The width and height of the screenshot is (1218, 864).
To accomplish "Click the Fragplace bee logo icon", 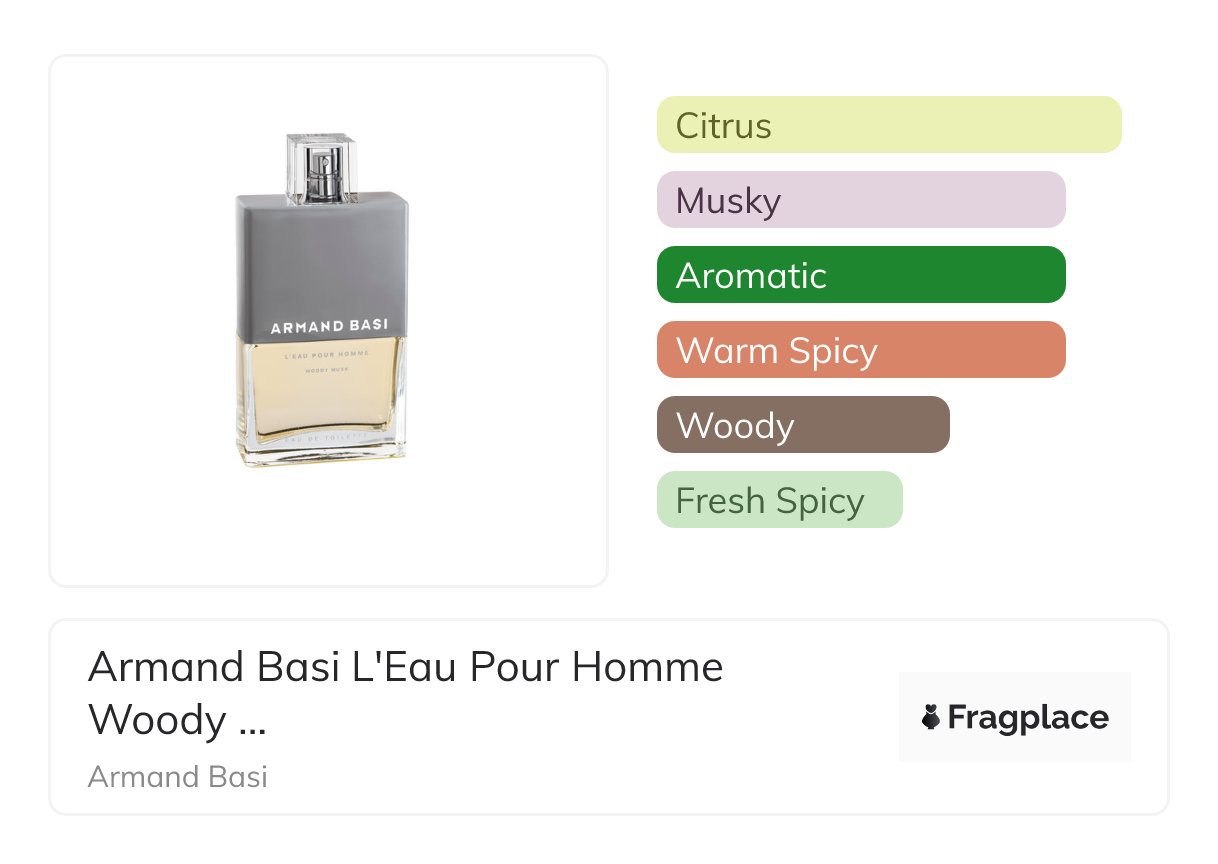I will (x=931, y=717).
